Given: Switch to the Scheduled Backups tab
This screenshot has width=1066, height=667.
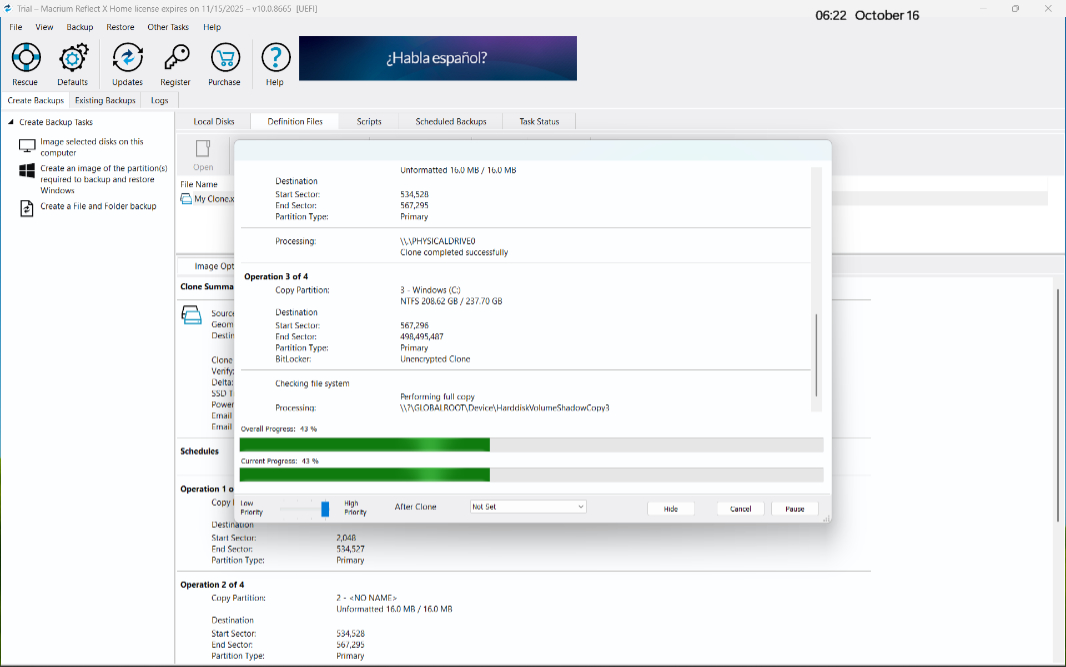Looking at the screenshot, I should (x=450, y=122).
